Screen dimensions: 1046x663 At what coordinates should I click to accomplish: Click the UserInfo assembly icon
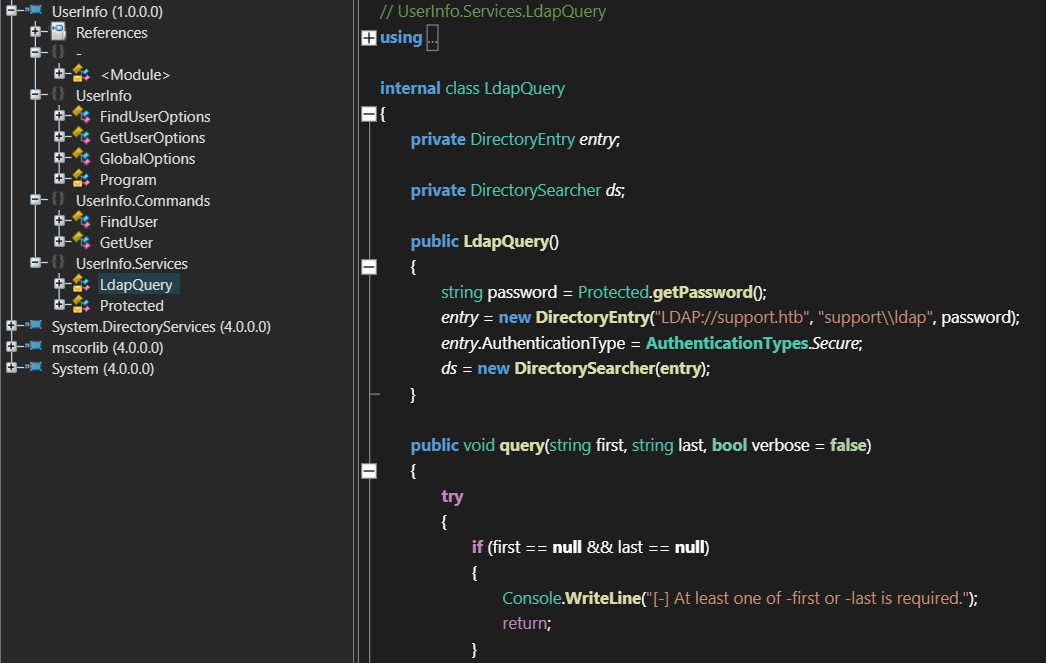click(34, 12)
